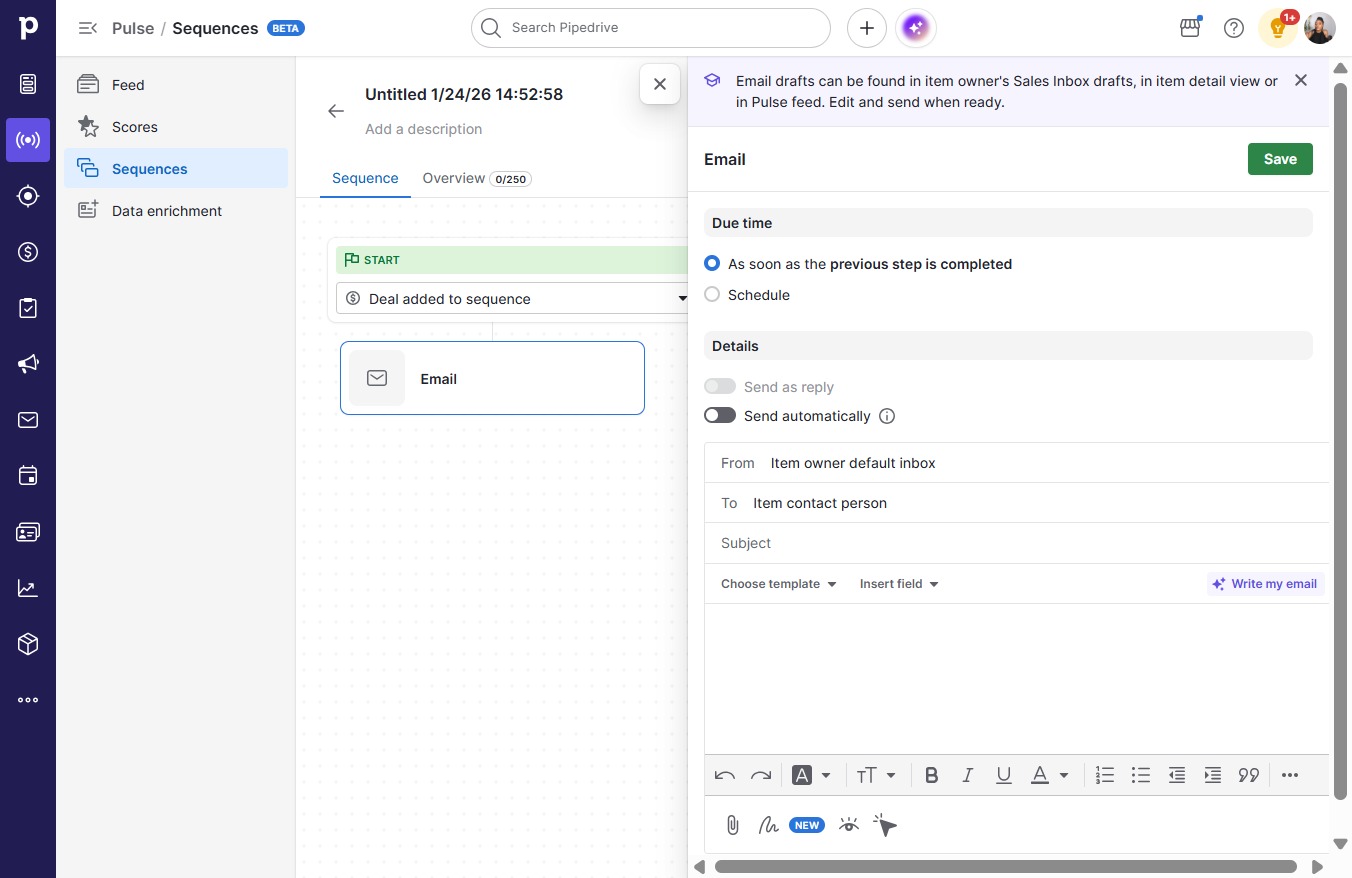This screenshot has width=1352, height=878.
Task: Enable the Send automatically toggle
Action: pyautogui.click(x=720, y=416)
